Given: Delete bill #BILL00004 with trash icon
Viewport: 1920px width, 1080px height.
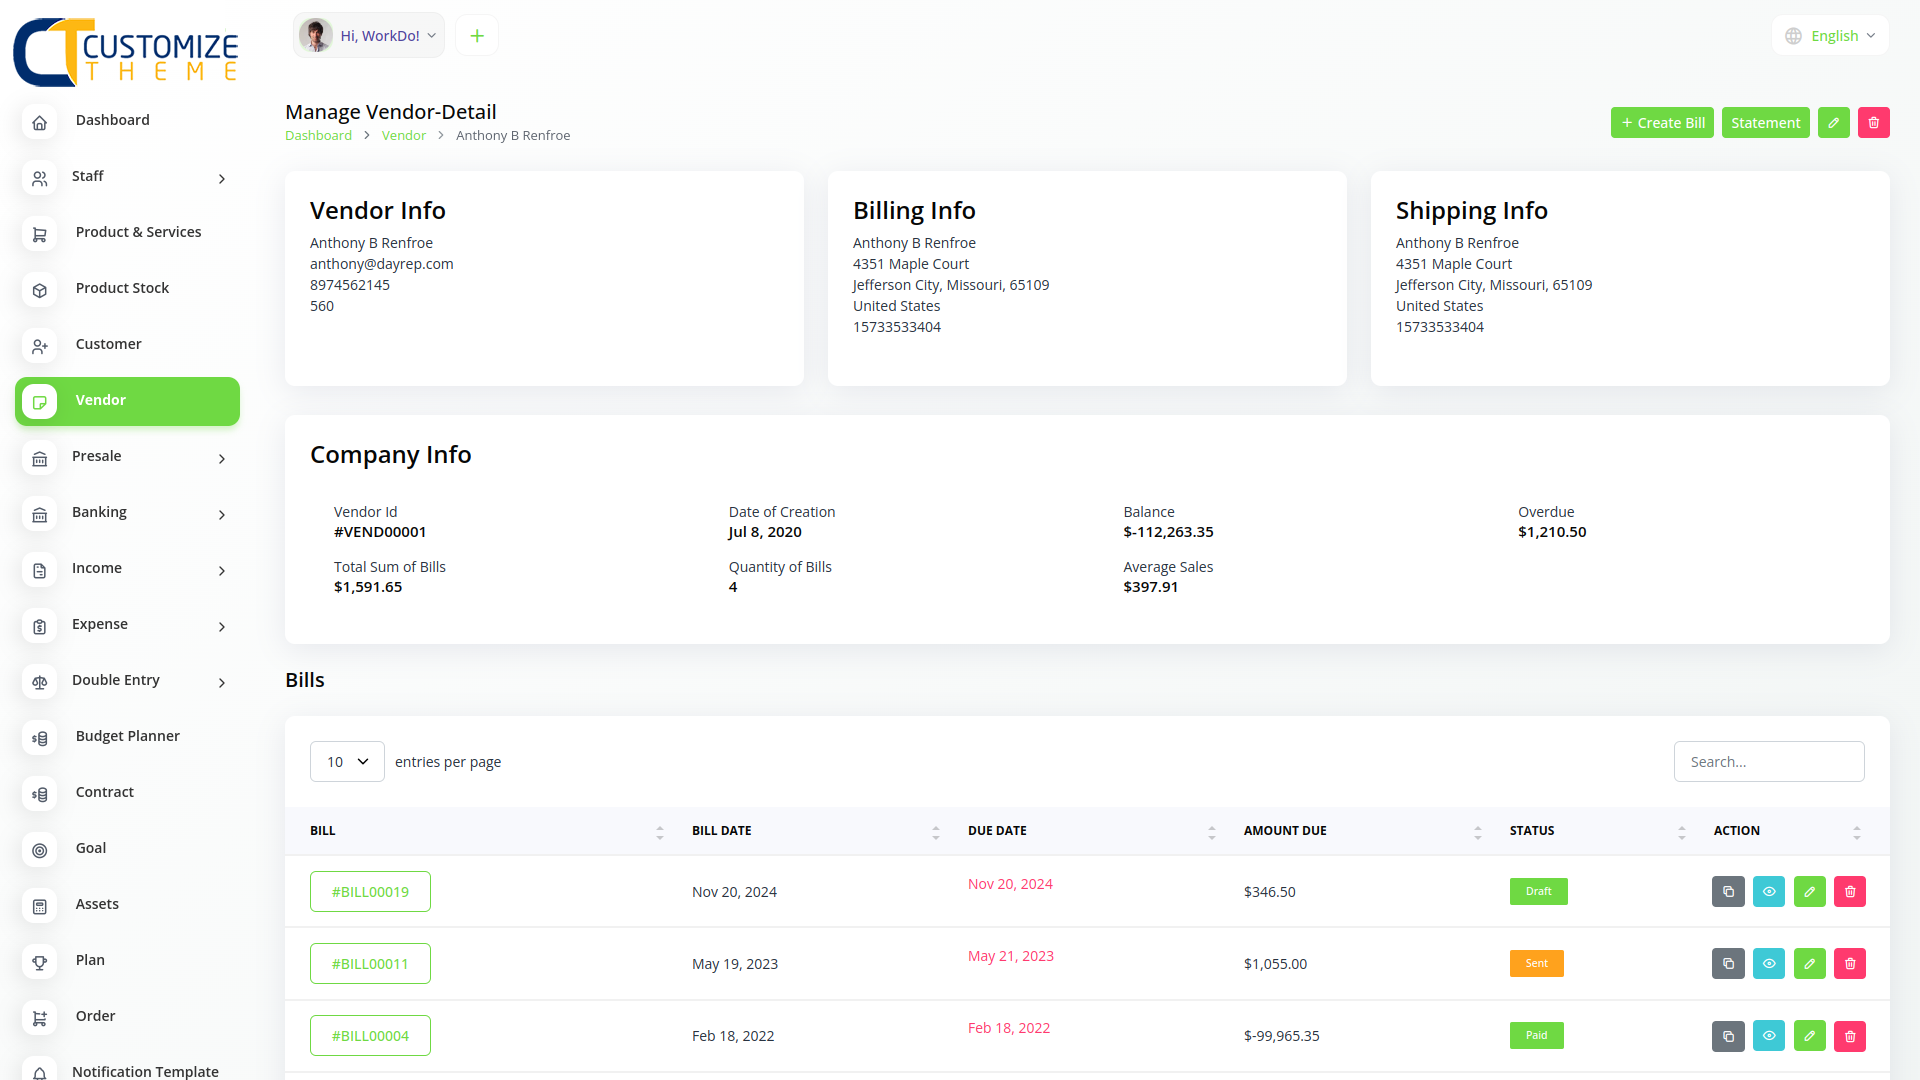Looking at the screenshot, I should (1849, 1036).
